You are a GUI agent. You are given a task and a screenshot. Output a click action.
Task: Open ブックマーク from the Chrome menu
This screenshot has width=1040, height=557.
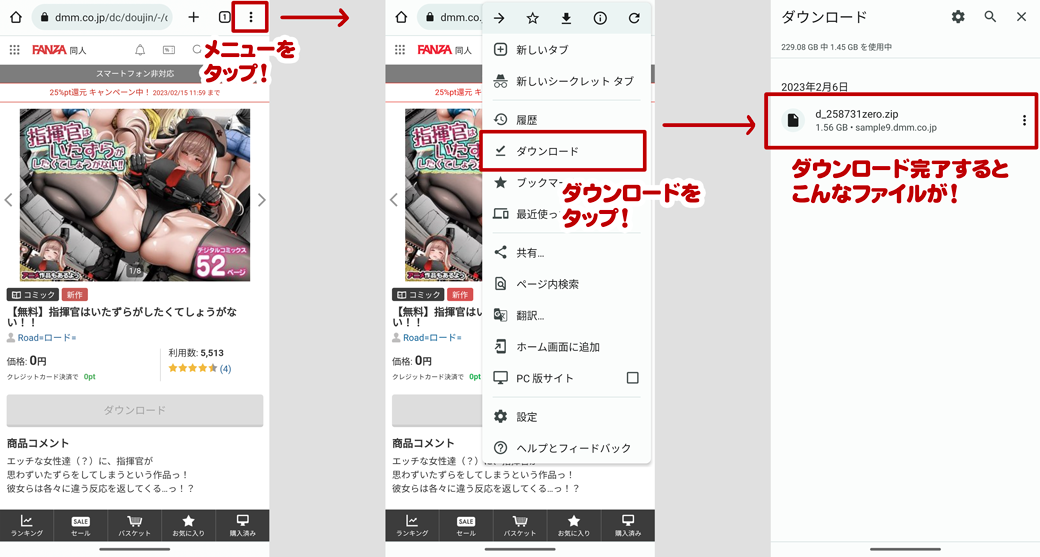(566, 182)
